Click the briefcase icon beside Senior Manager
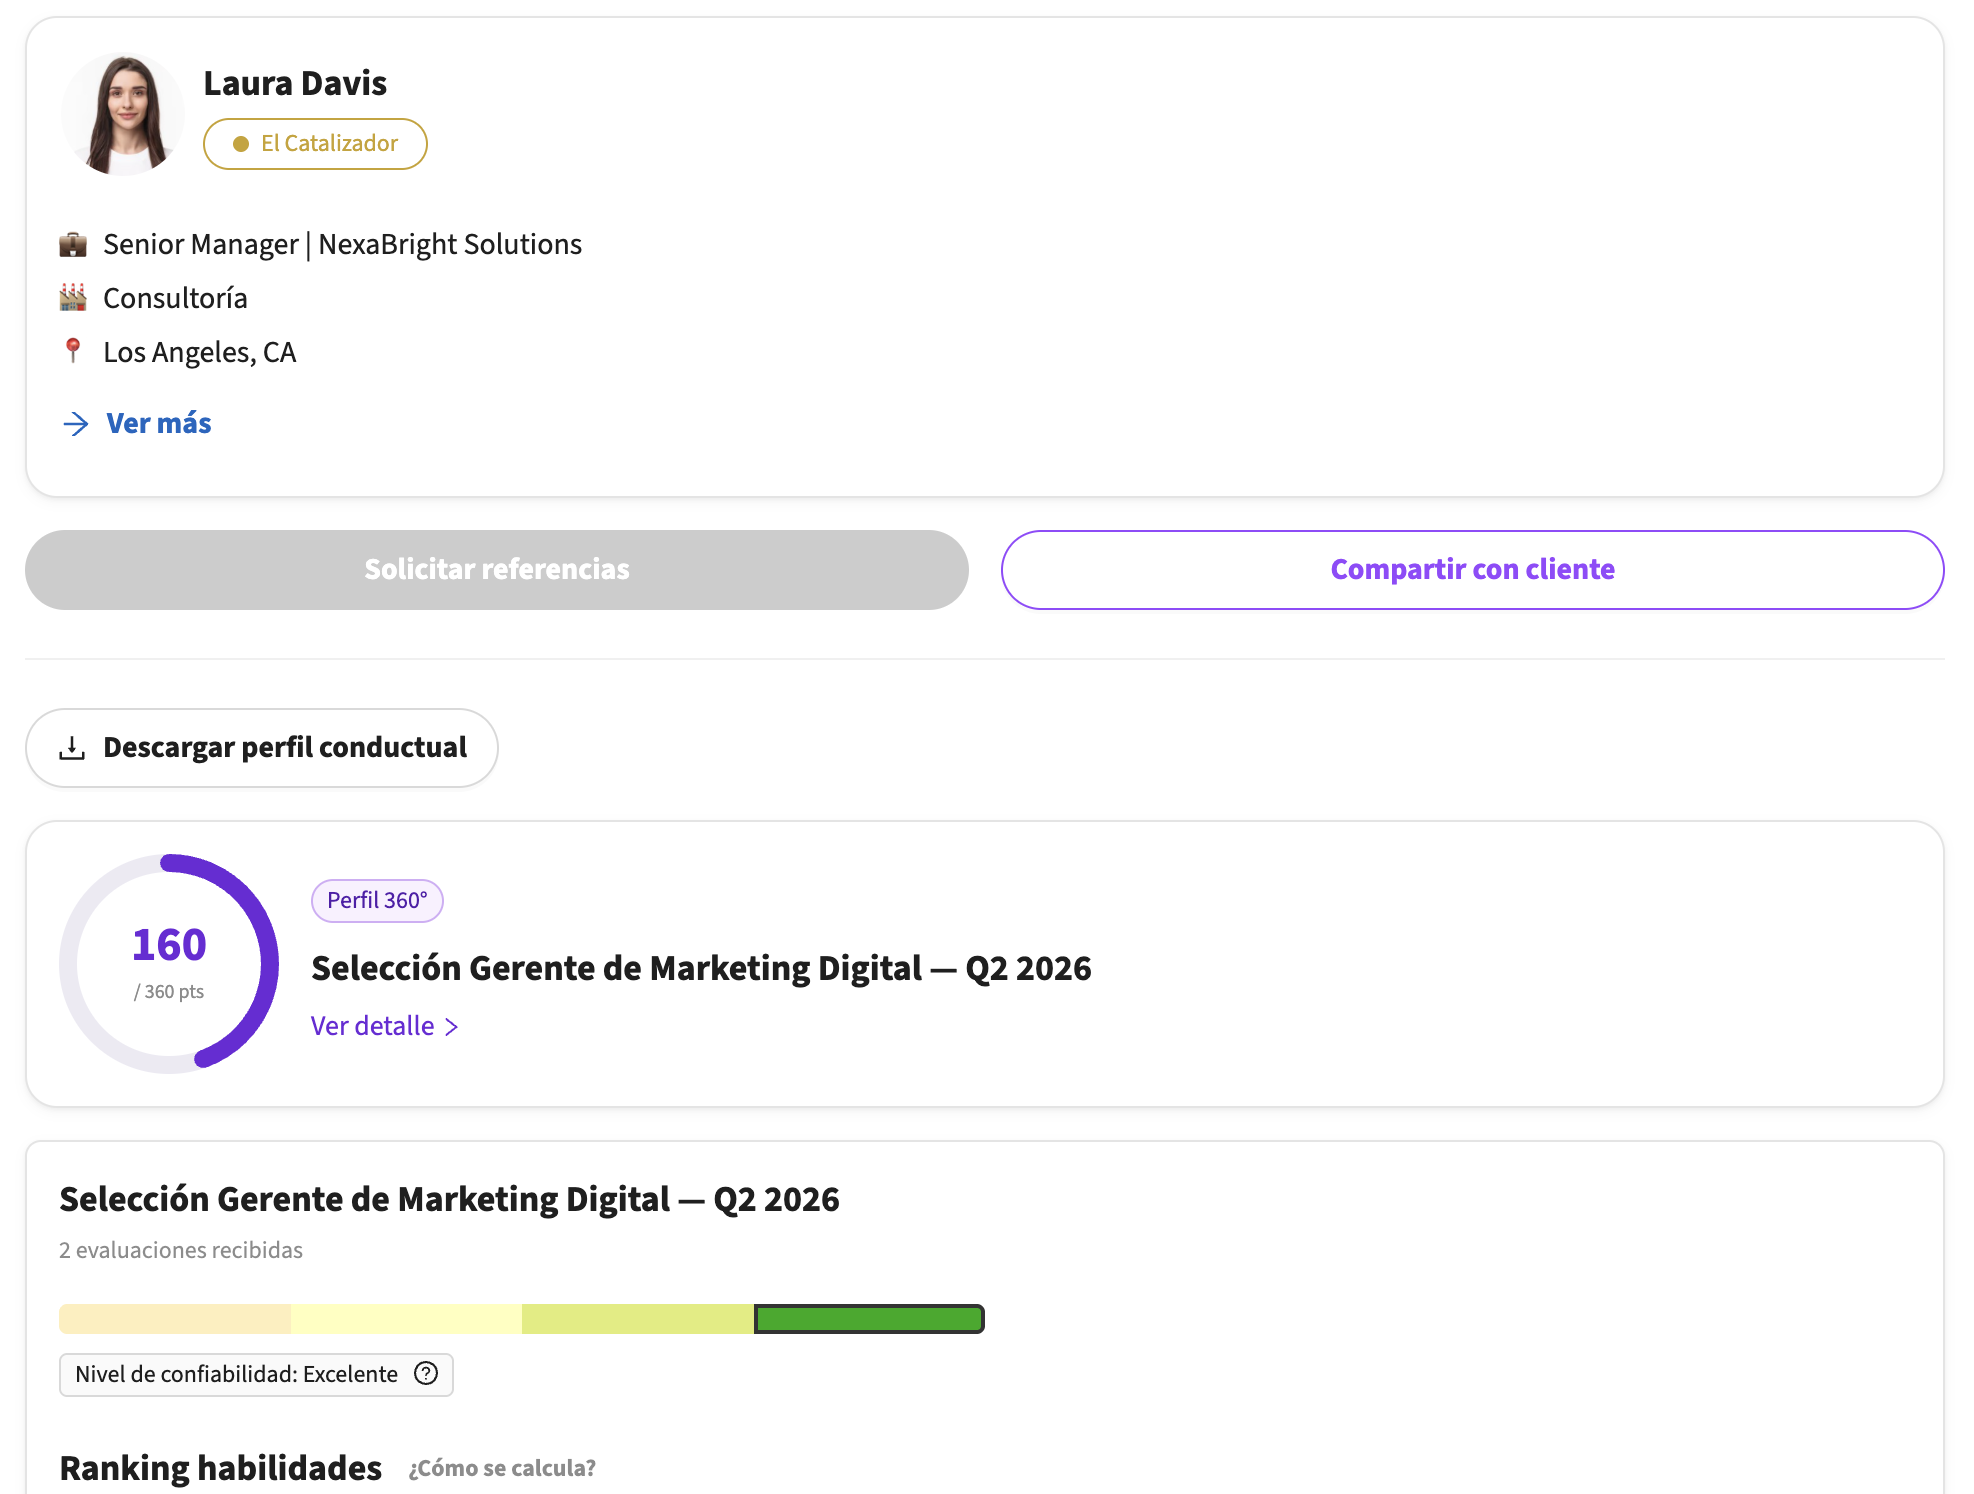This screenshot has height=1494, width=1974. [x=73, y=244]
